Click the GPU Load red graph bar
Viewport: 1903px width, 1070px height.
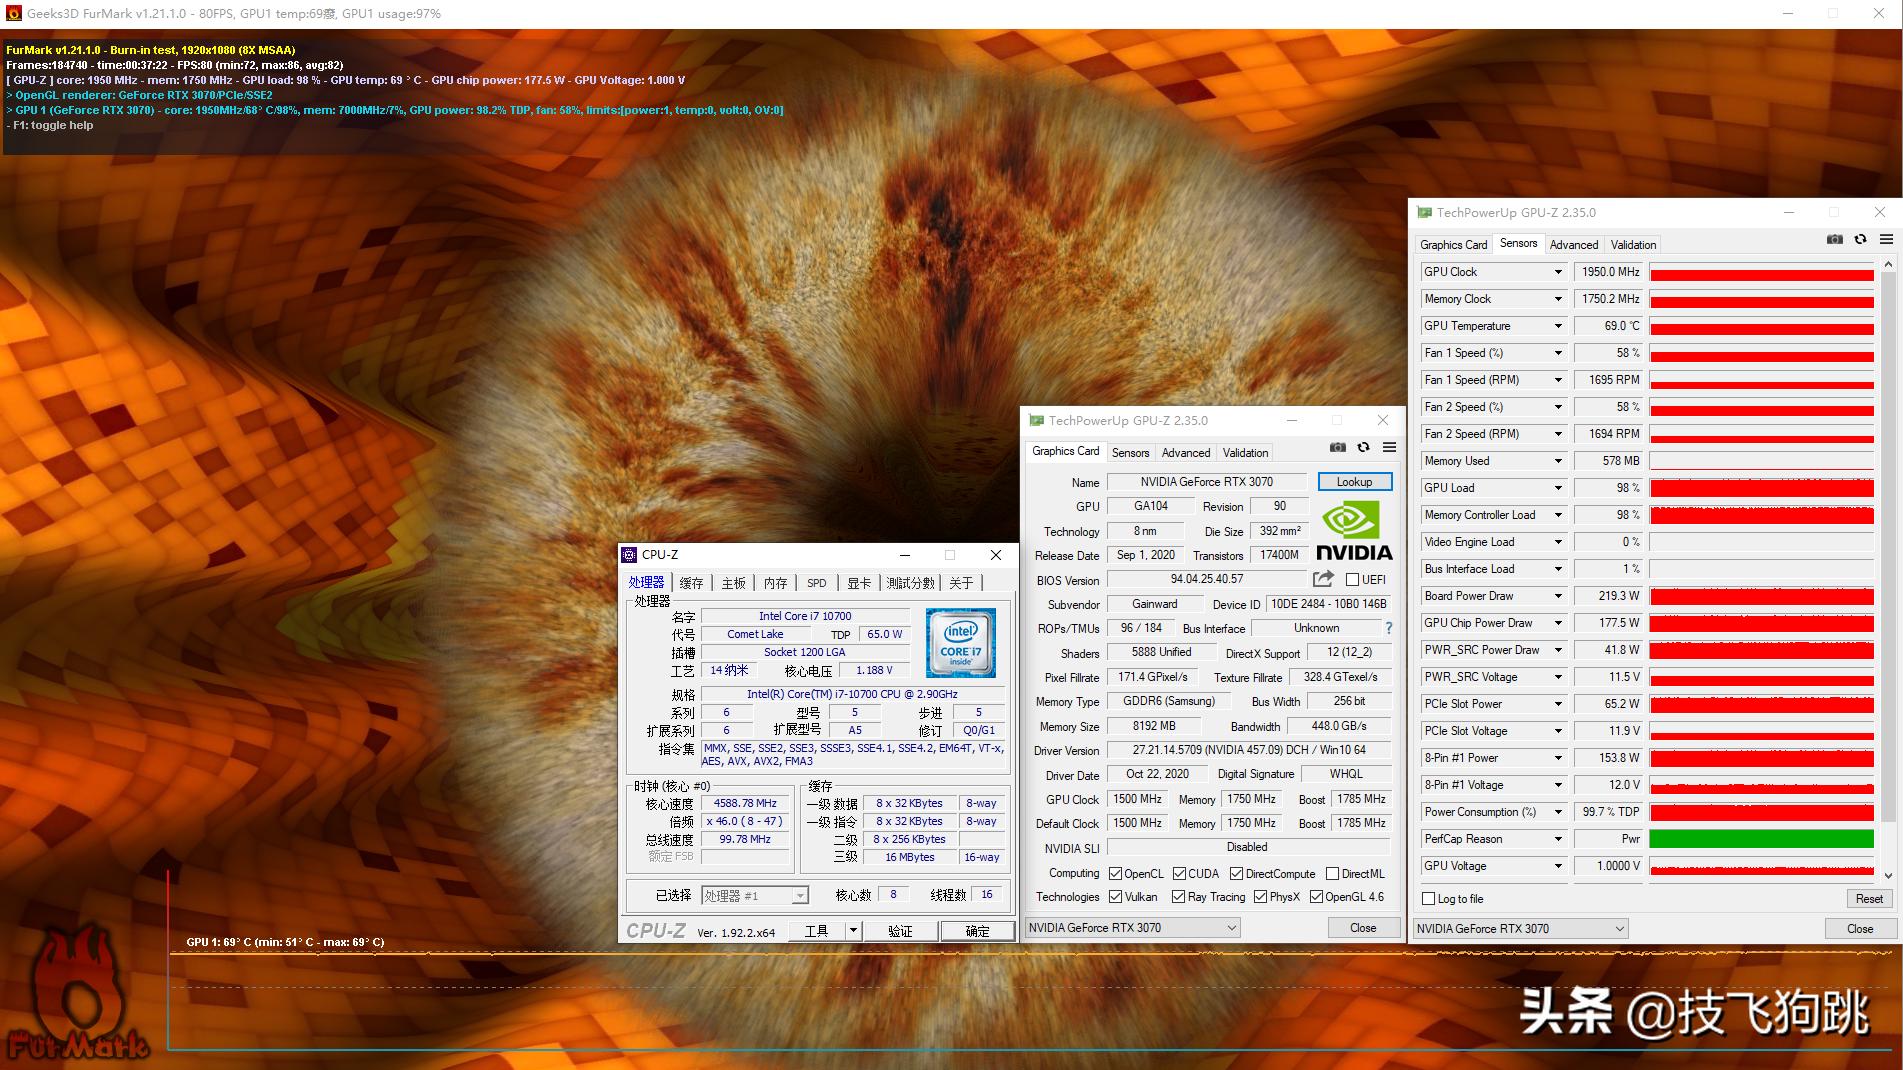(1761, 488)
